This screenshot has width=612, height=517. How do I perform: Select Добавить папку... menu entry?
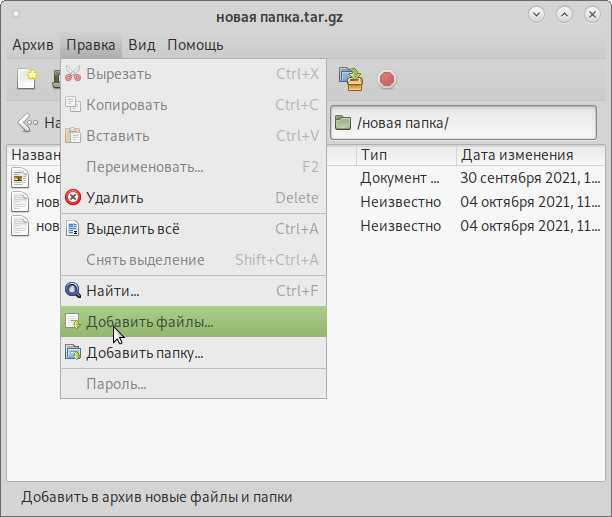point(145,353)
